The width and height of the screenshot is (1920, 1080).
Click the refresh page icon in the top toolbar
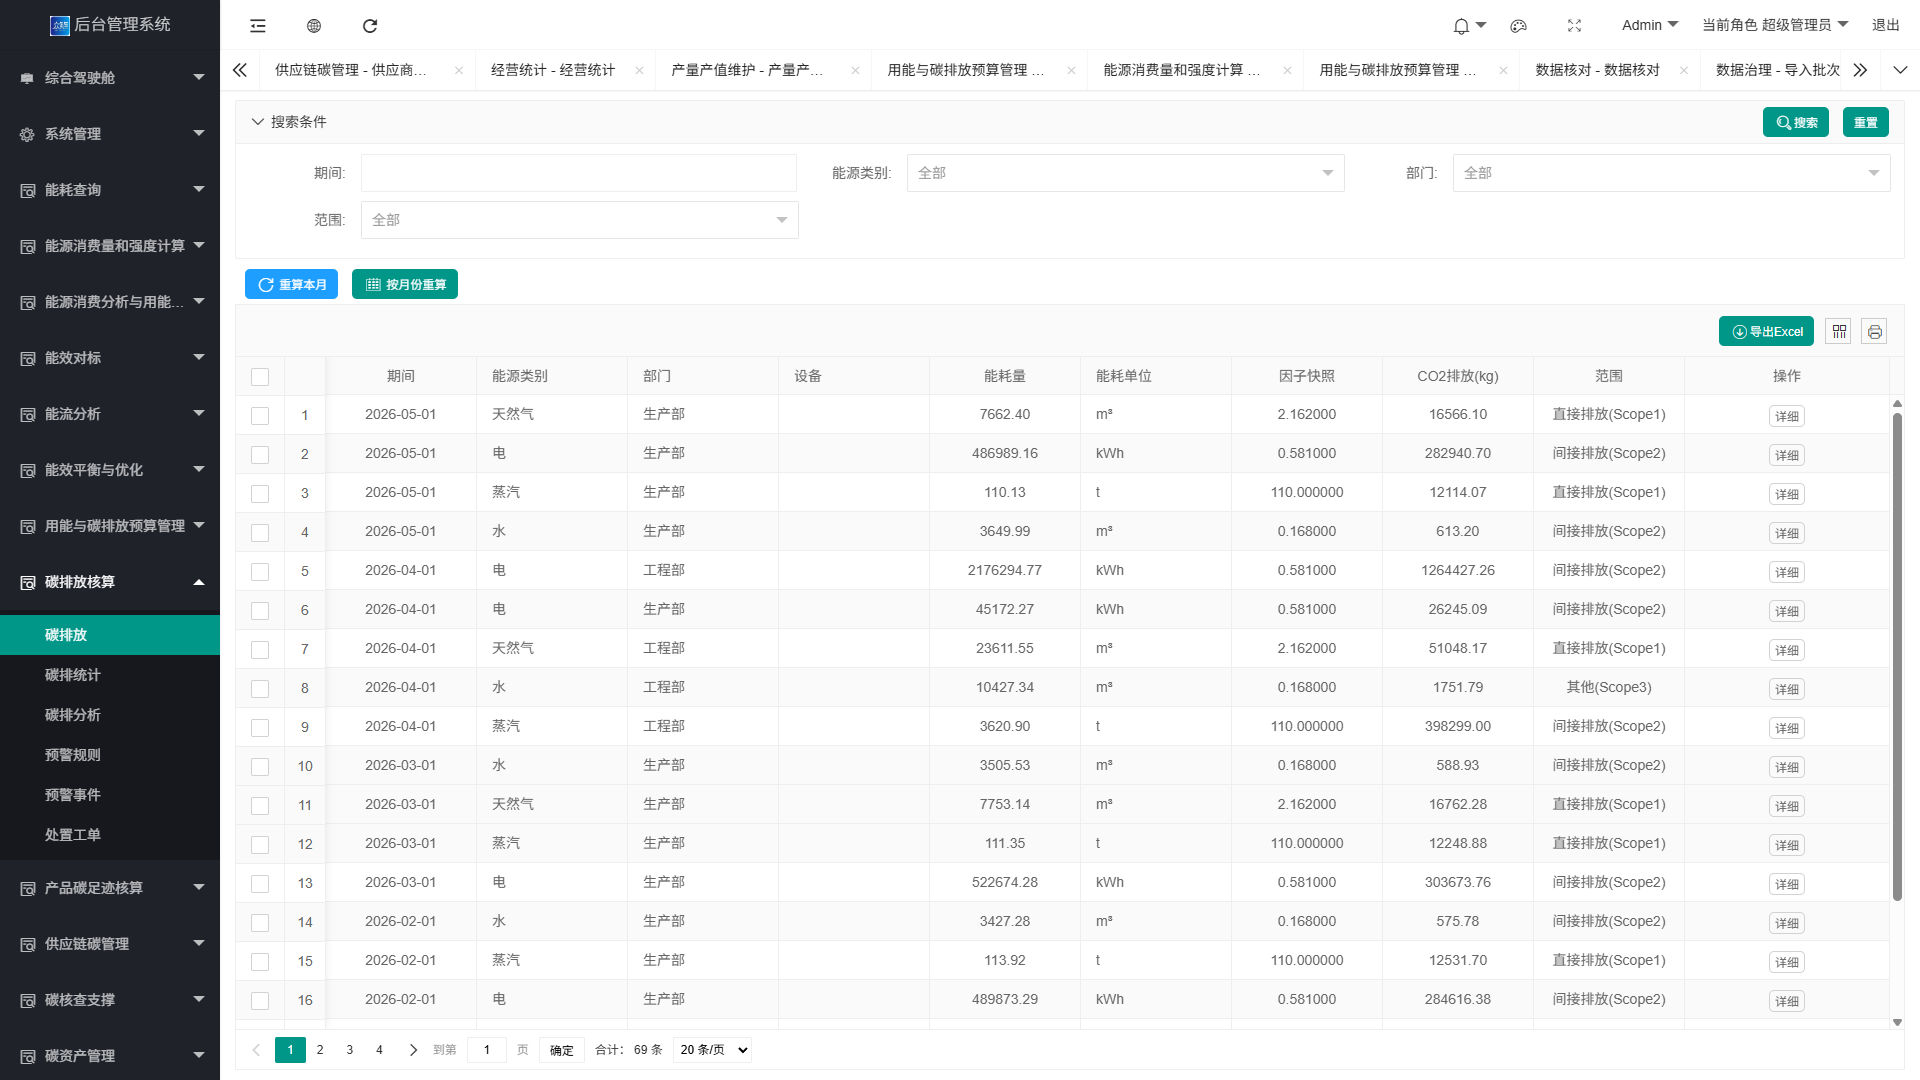click(x=370, y=26)
